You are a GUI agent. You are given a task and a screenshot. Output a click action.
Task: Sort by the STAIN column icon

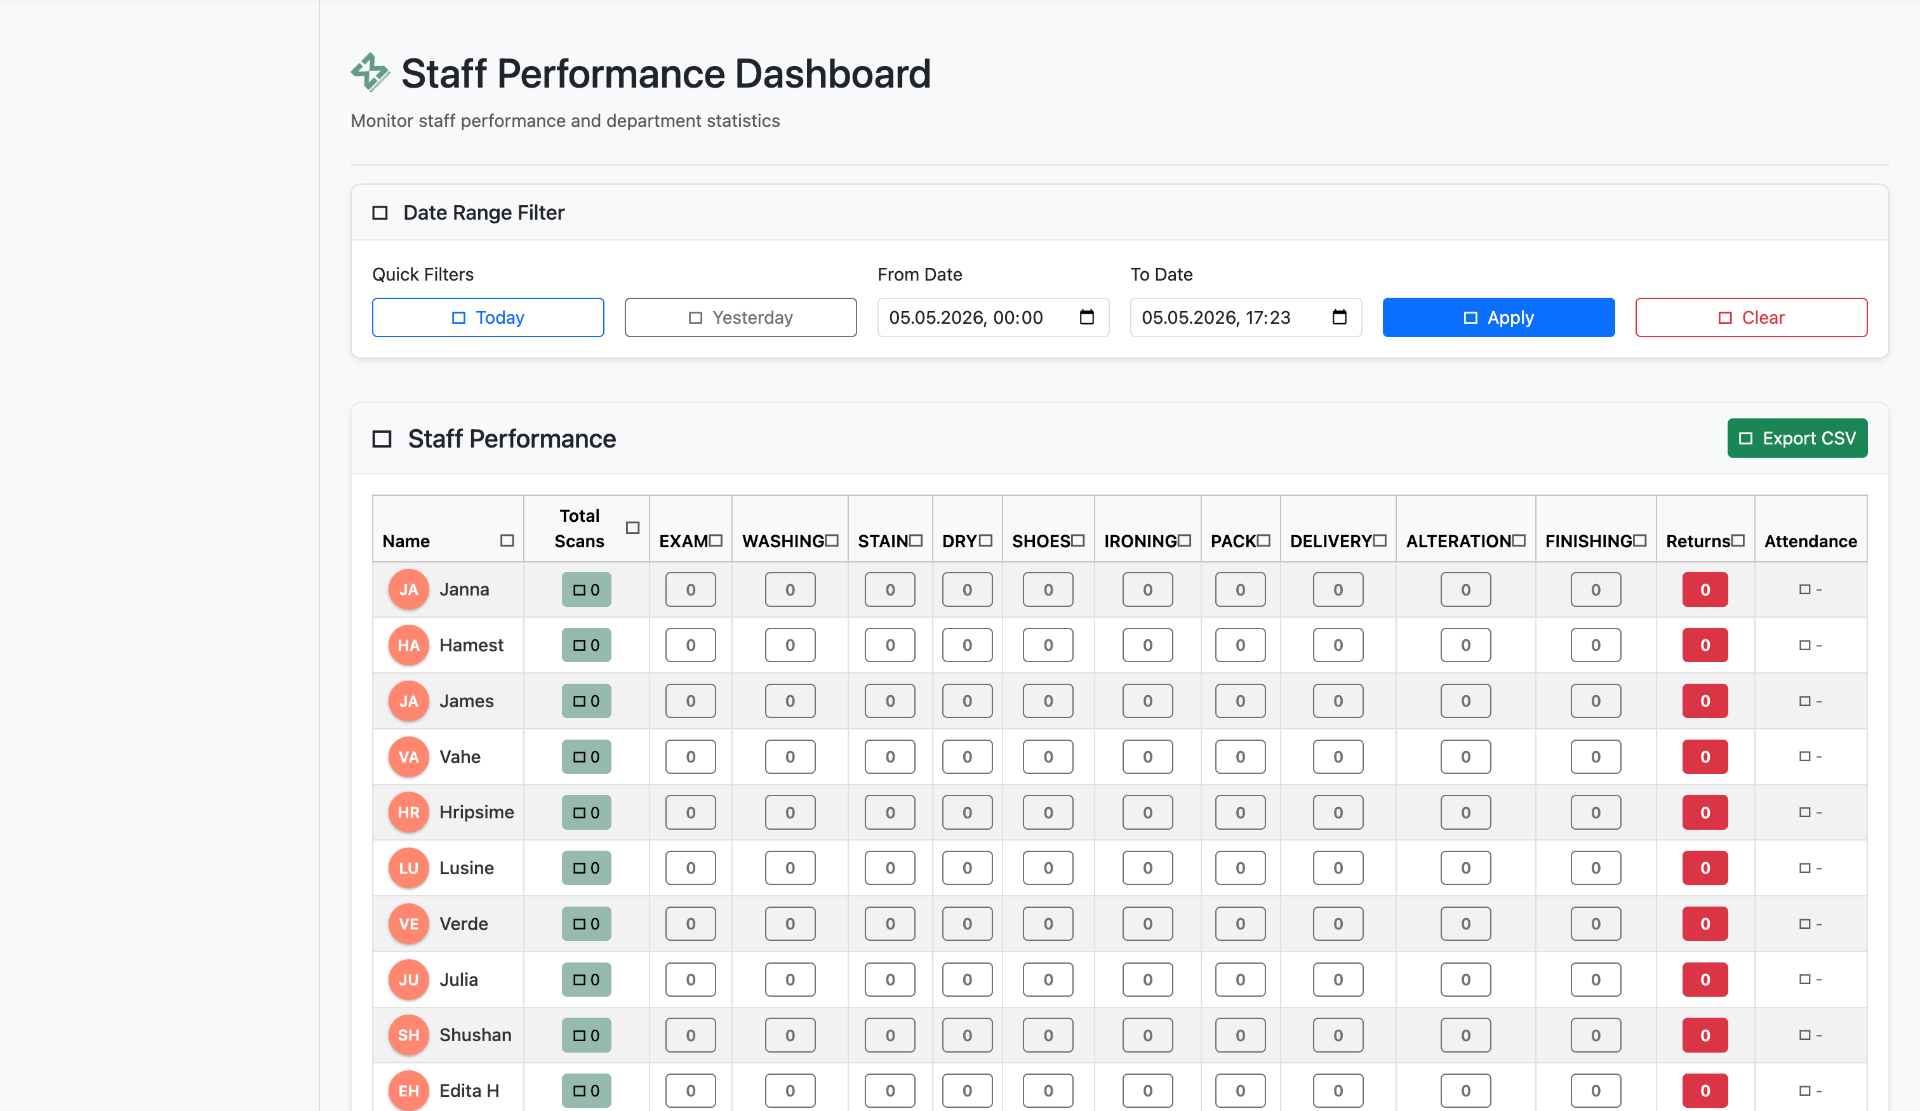click(x=916, y=541)
